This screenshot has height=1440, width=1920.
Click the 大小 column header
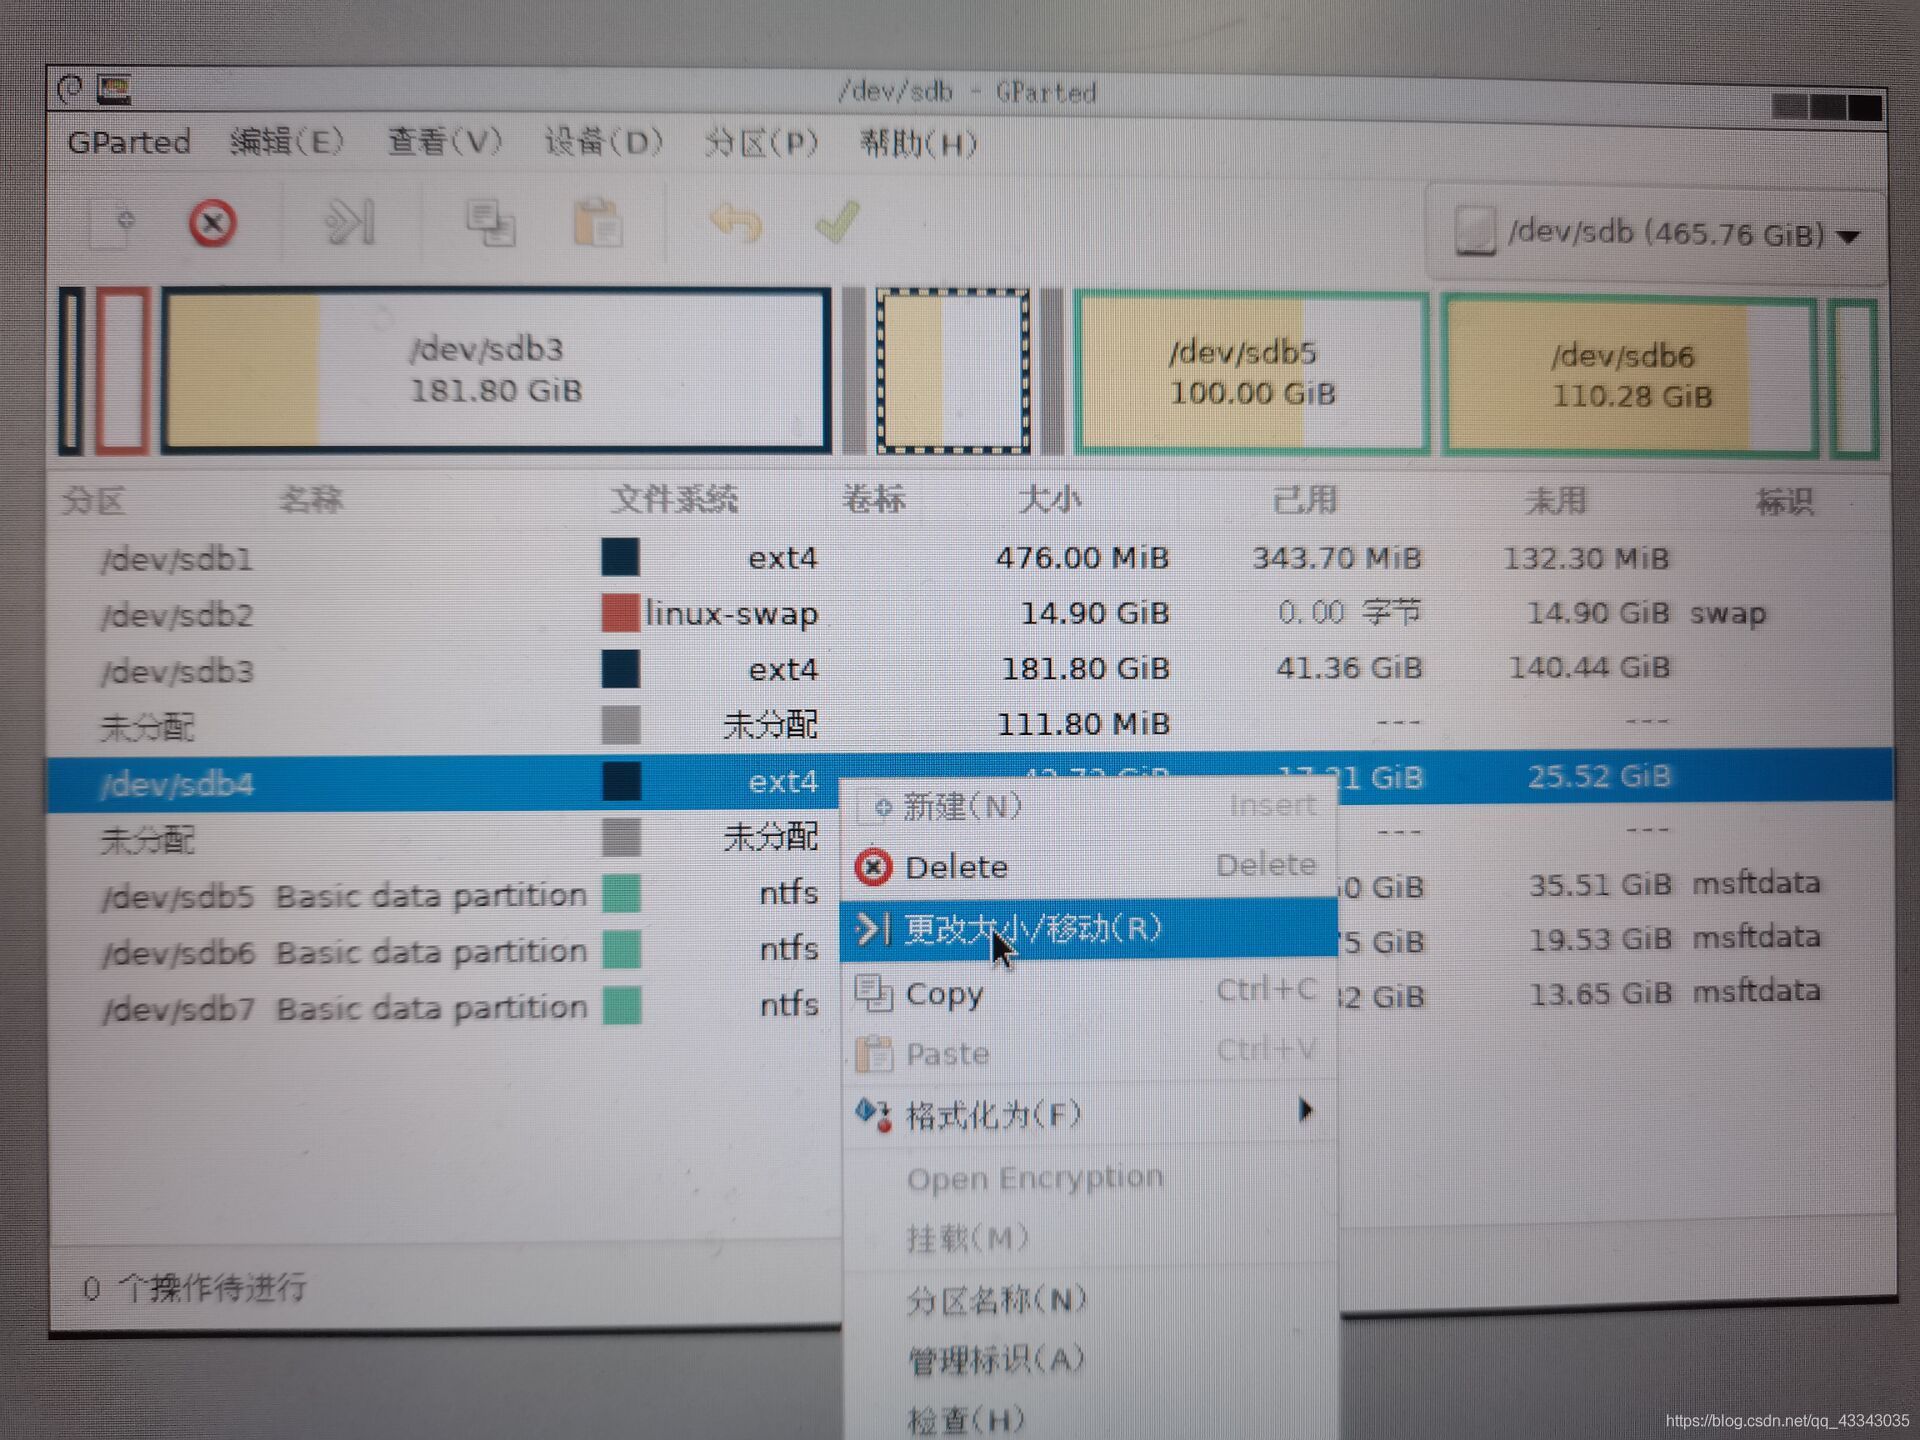click(1050, 499)
